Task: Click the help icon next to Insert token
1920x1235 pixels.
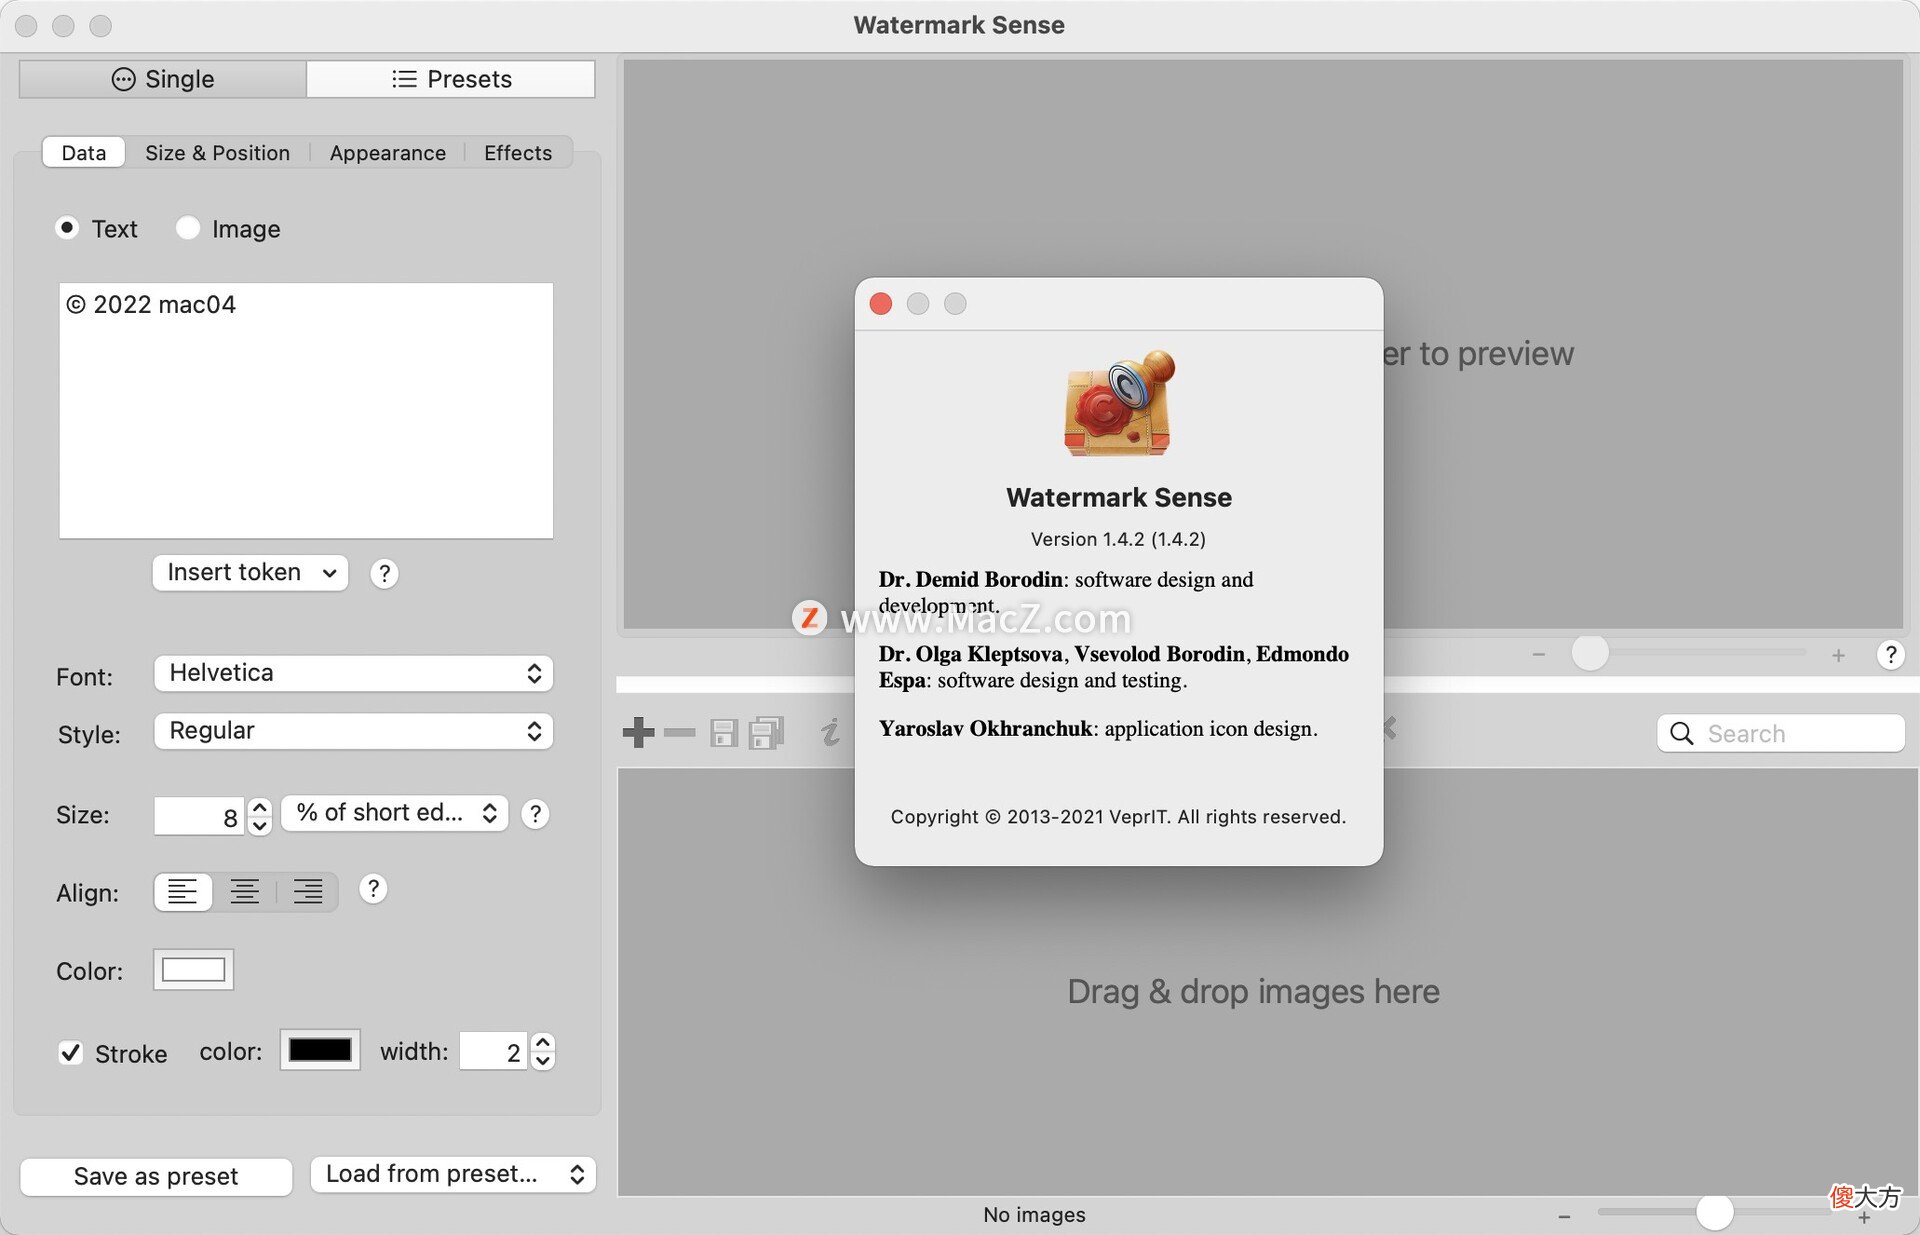Action: [x=384, y=573]
